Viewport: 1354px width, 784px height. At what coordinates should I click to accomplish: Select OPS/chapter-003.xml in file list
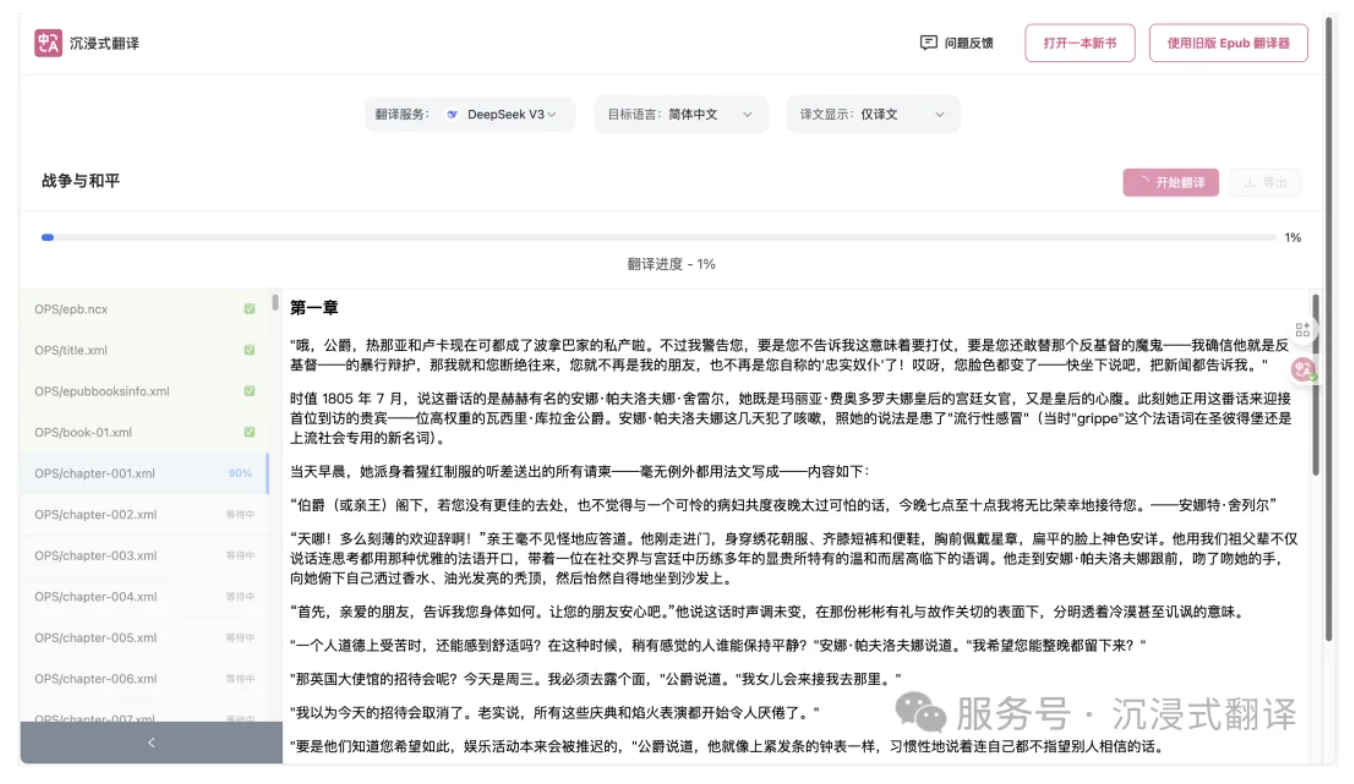click(95, 556)
